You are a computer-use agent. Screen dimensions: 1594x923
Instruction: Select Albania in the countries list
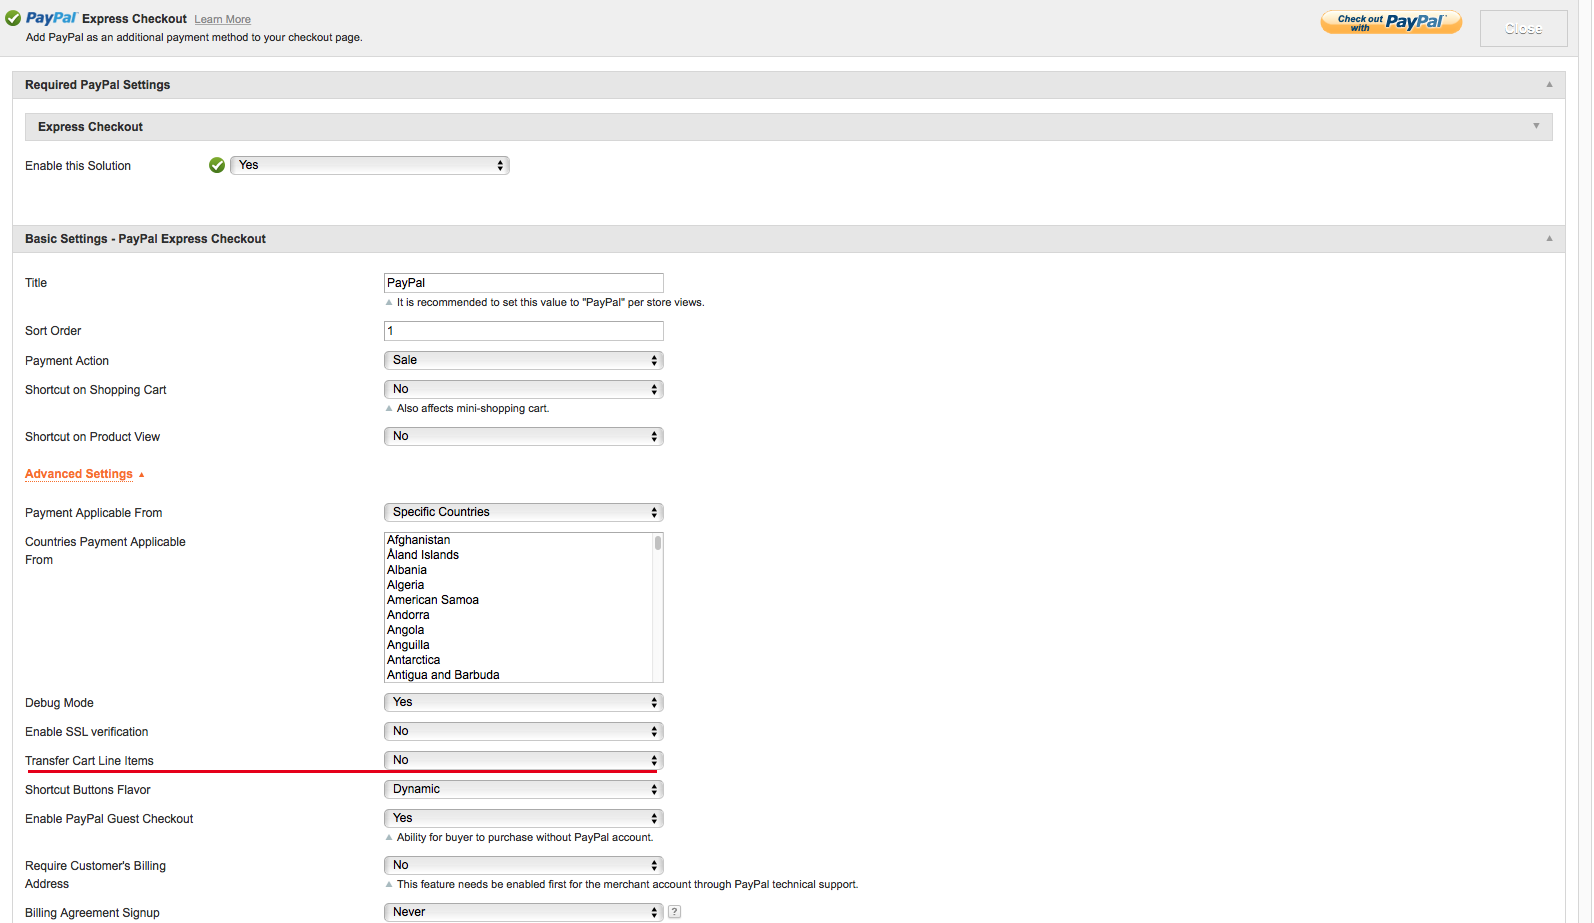point(407,570)
